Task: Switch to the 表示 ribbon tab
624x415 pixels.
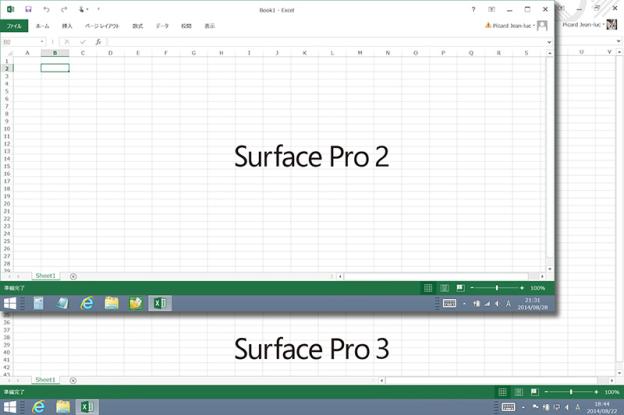Action: point(210,26)
